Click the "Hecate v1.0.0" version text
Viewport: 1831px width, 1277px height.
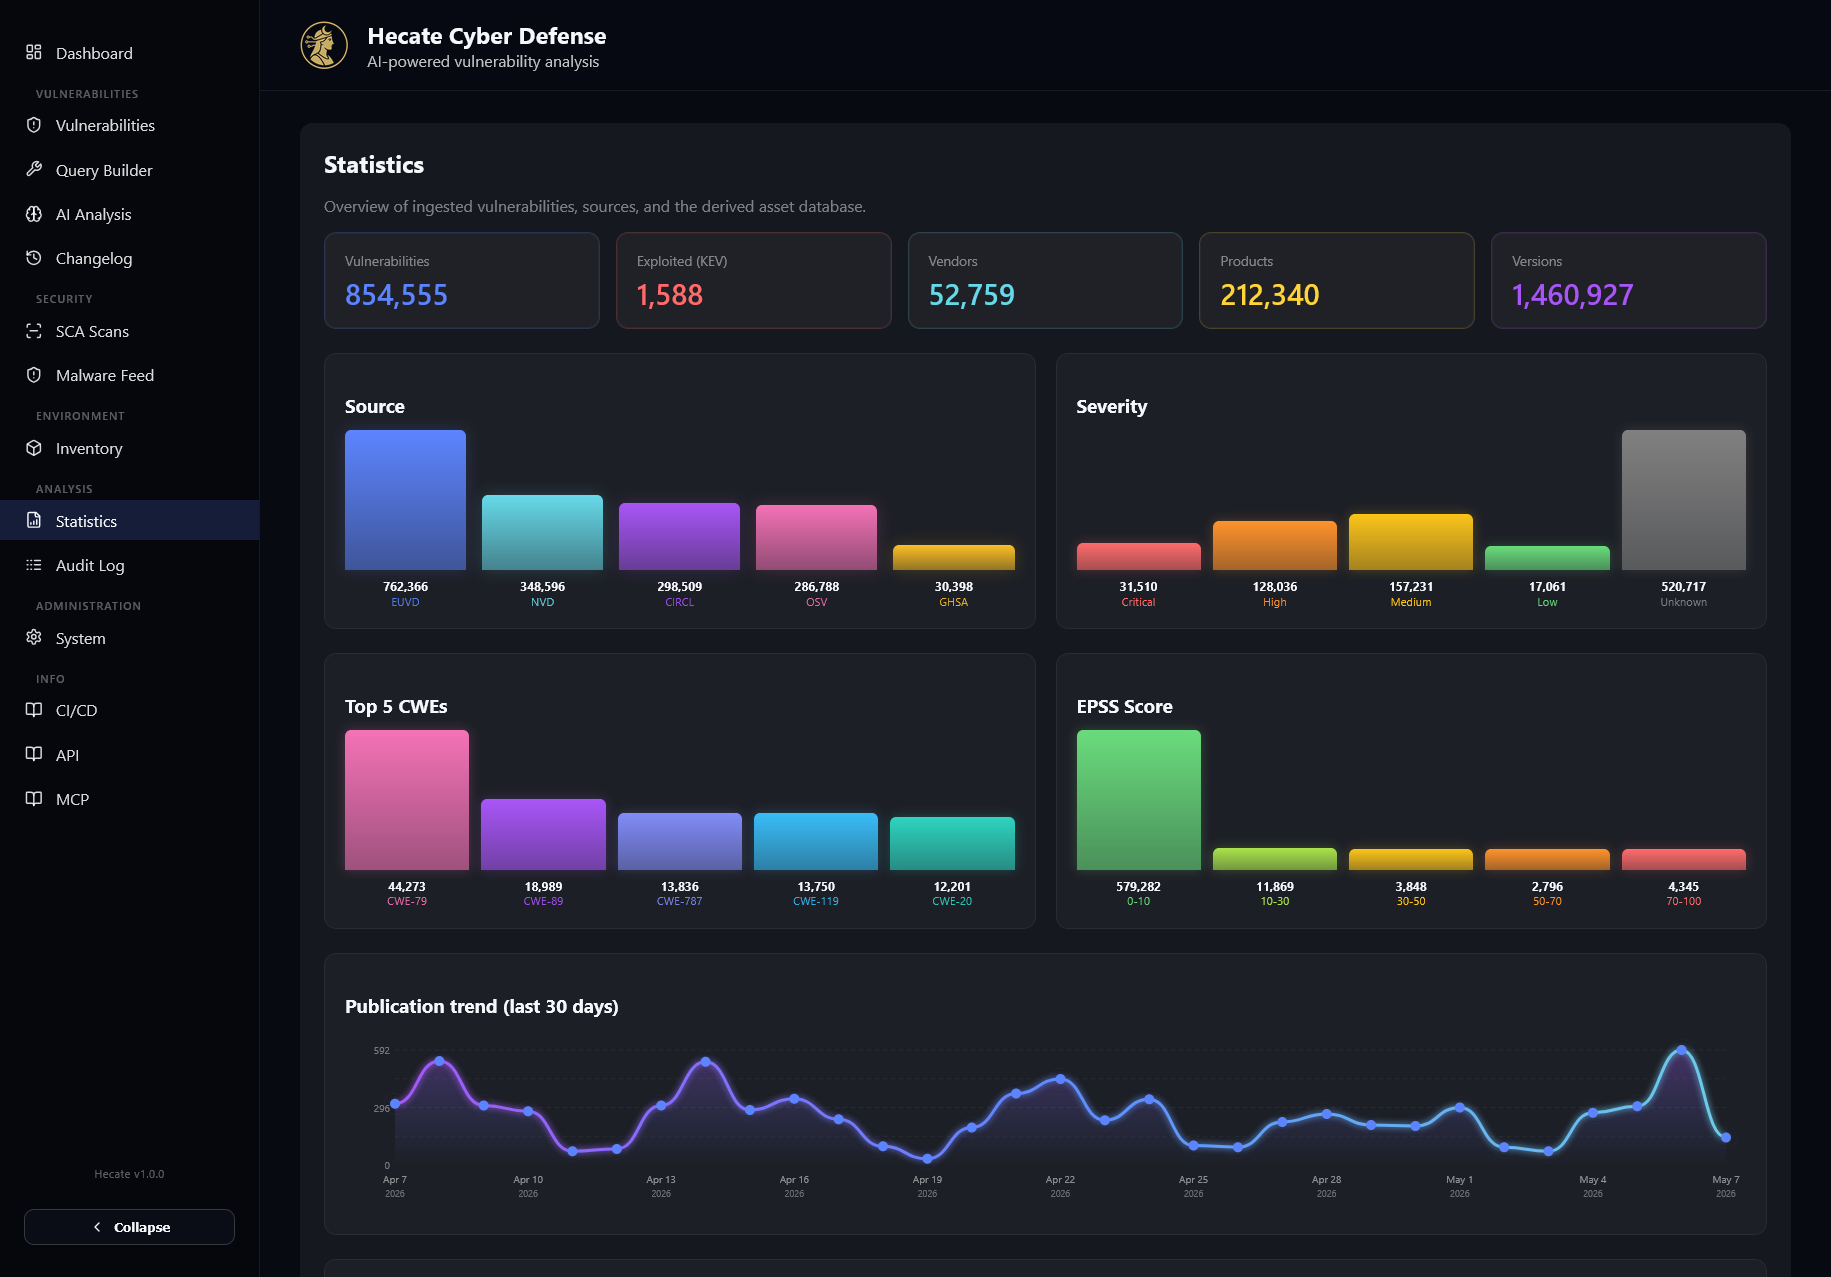(129, 1174)
